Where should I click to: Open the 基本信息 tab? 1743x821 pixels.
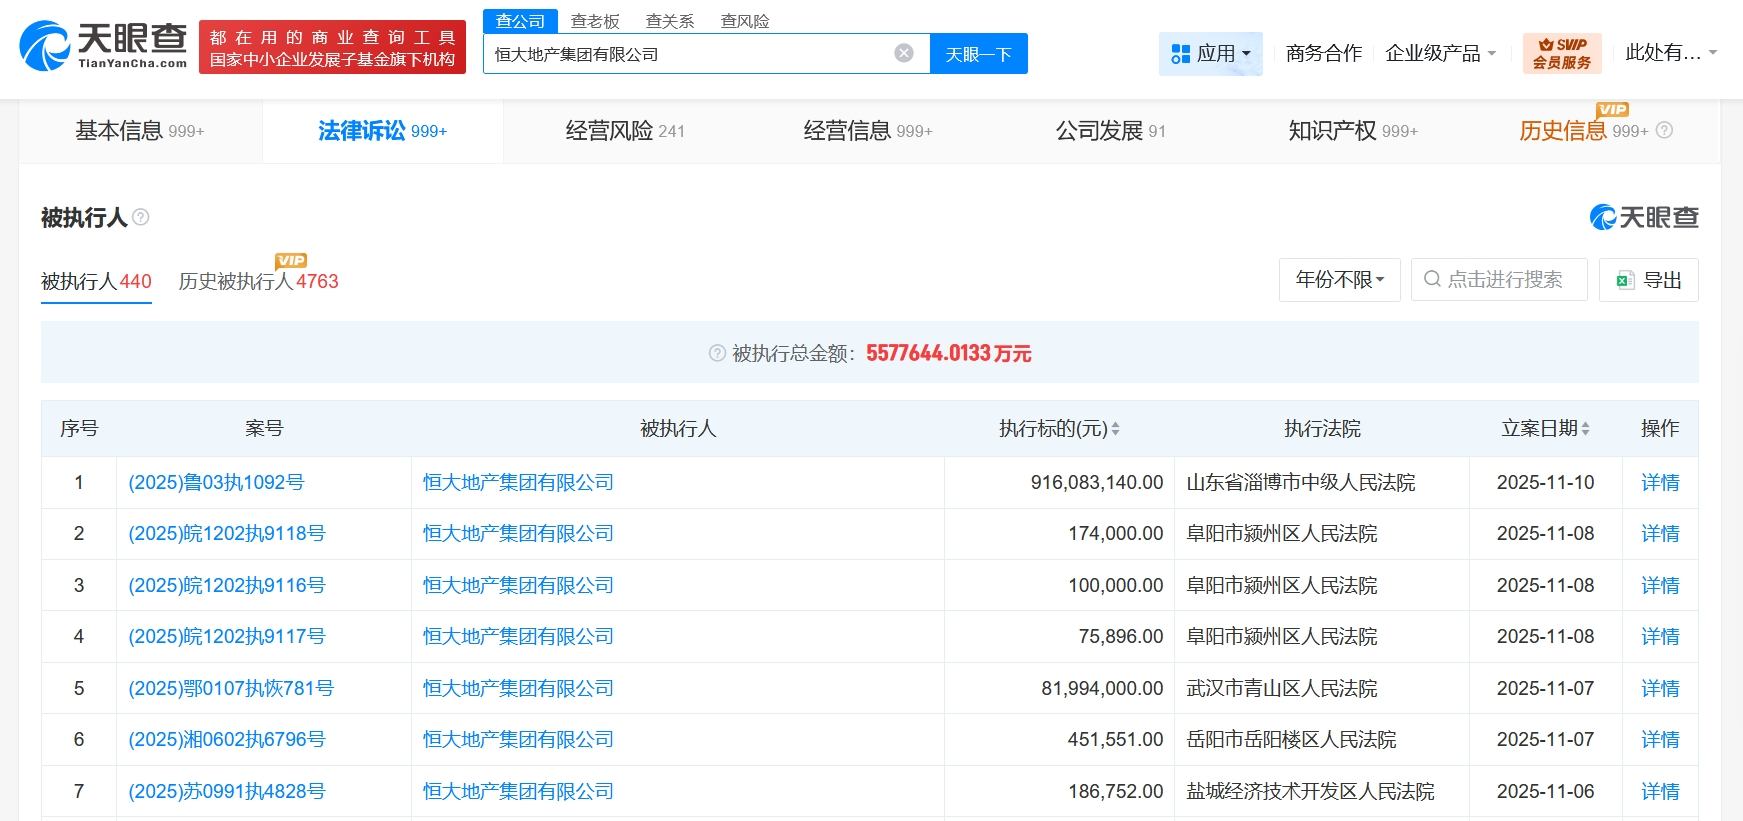tap(140, 131)
